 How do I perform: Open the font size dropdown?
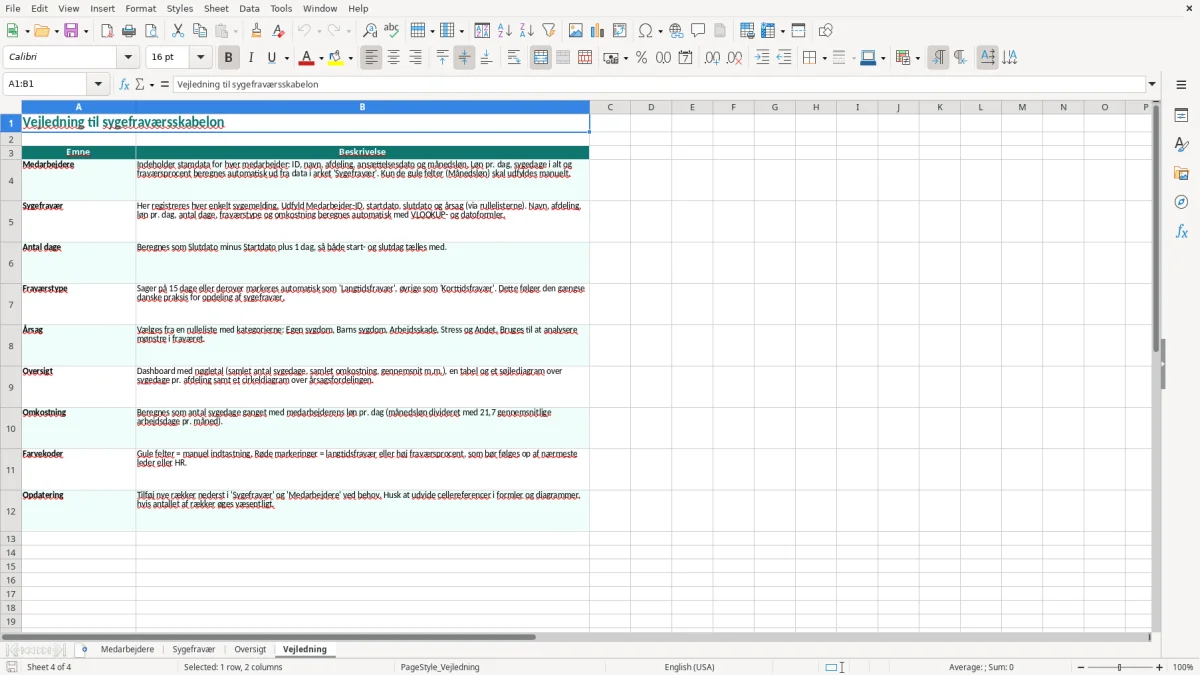201,58
